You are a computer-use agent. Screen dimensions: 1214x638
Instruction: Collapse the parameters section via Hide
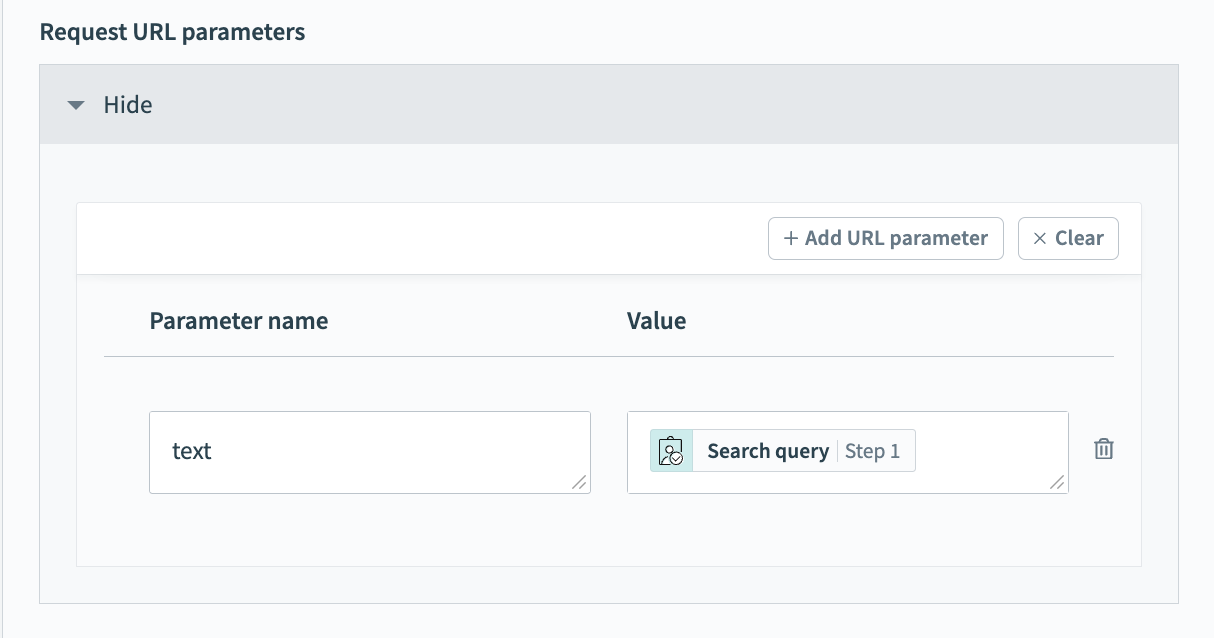127,104
